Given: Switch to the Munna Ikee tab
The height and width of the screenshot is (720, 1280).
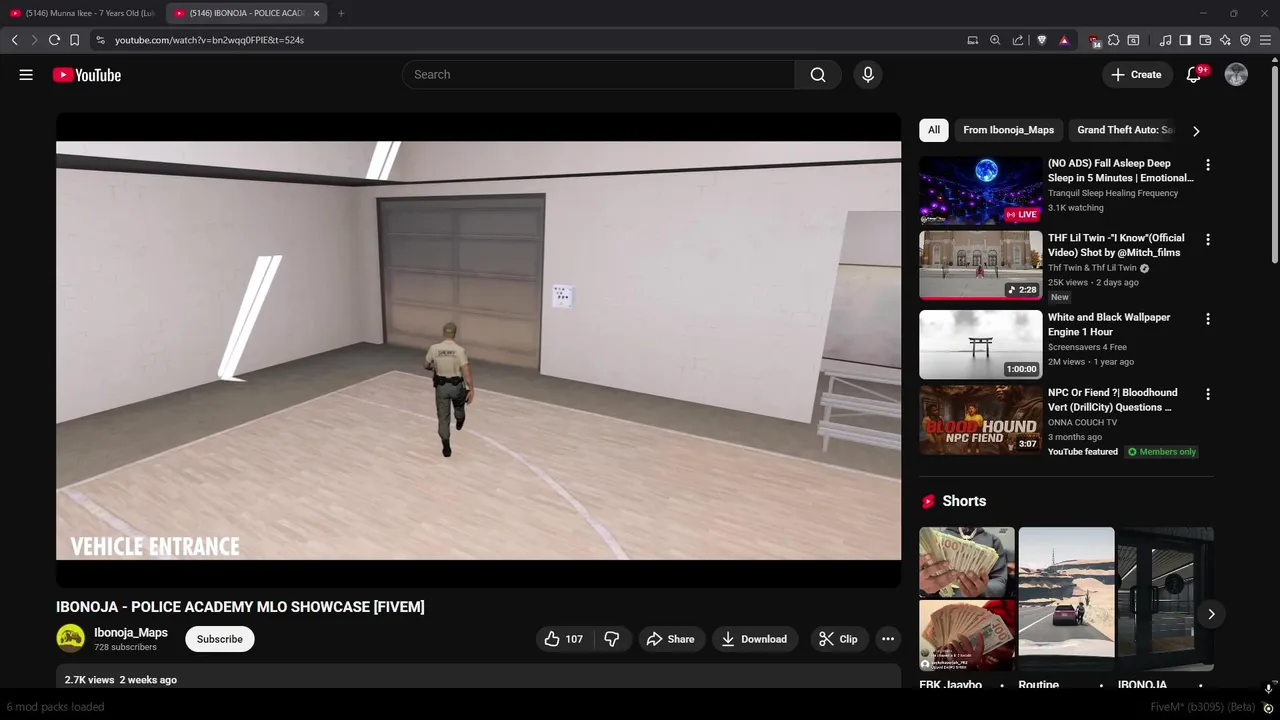Looking at the screenshot, I should point(82,13).
